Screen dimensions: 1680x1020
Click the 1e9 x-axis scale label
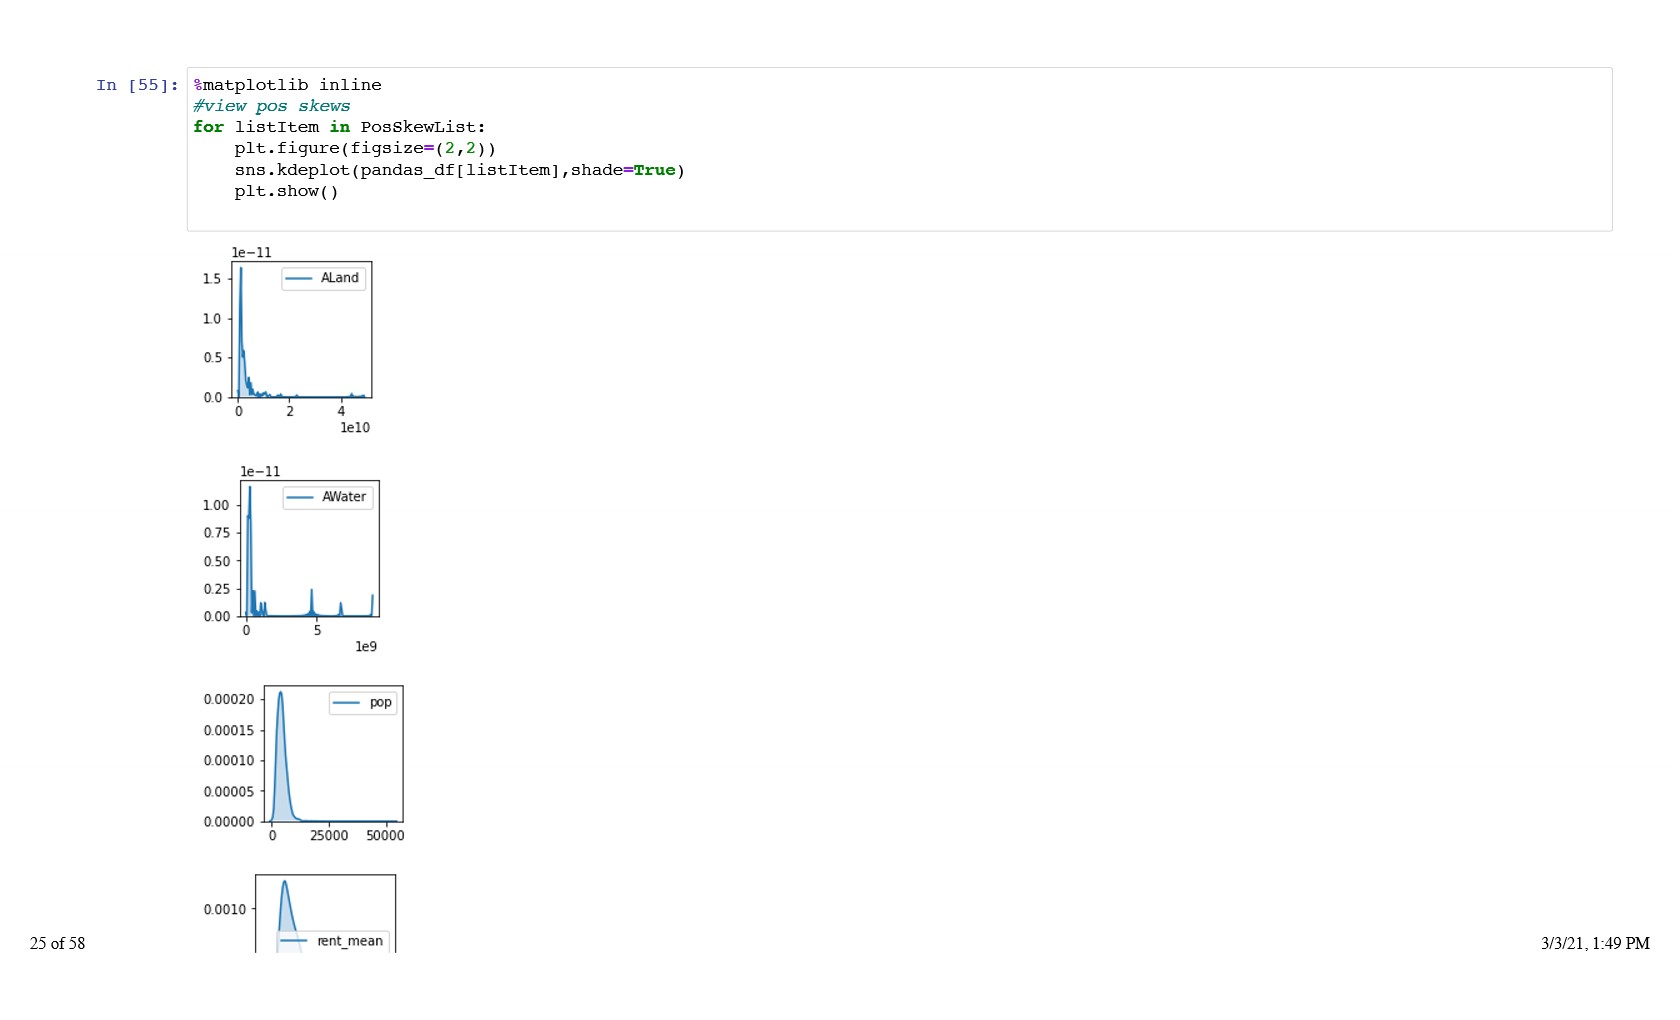pos(366,647)
